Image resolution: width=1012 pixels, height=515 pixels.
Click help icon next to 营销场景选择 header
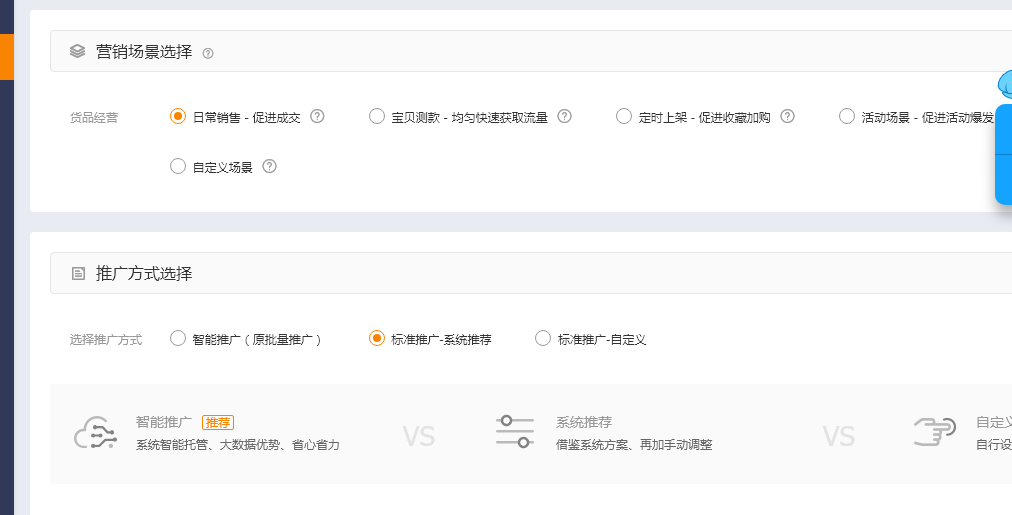click(x=208, y=53)
